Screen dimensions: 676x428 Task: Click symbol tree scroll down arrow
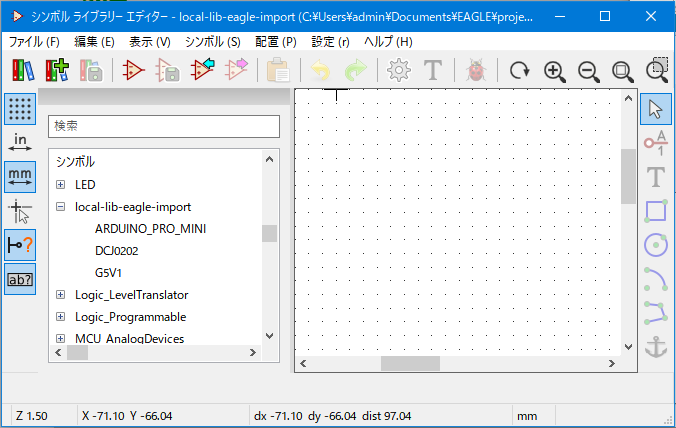269,336
